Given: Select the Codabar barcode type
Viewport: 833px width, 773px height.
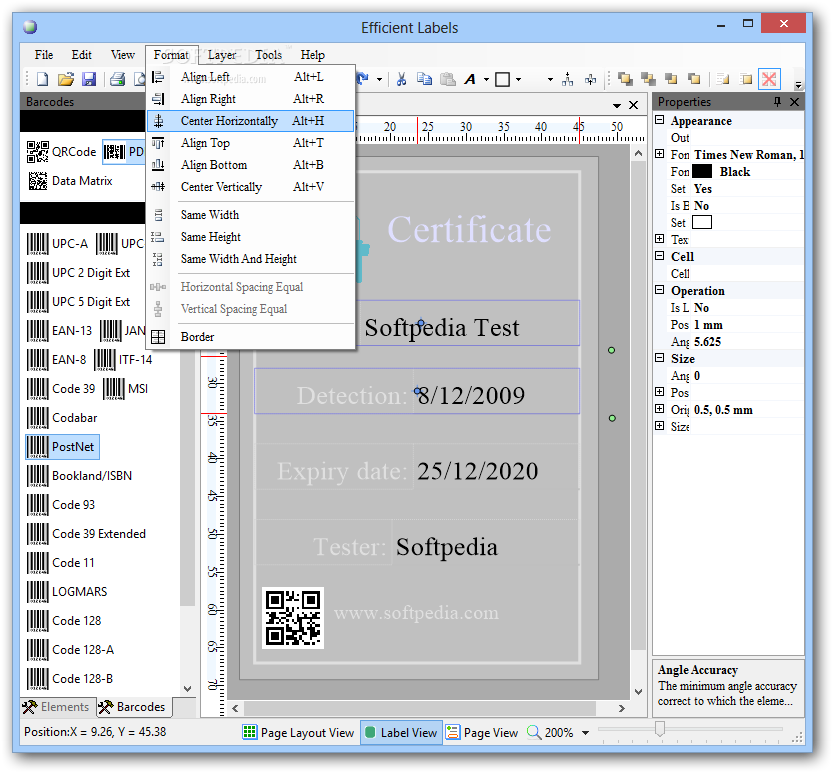Looking at the screenshot, I should tap(62, 418).
